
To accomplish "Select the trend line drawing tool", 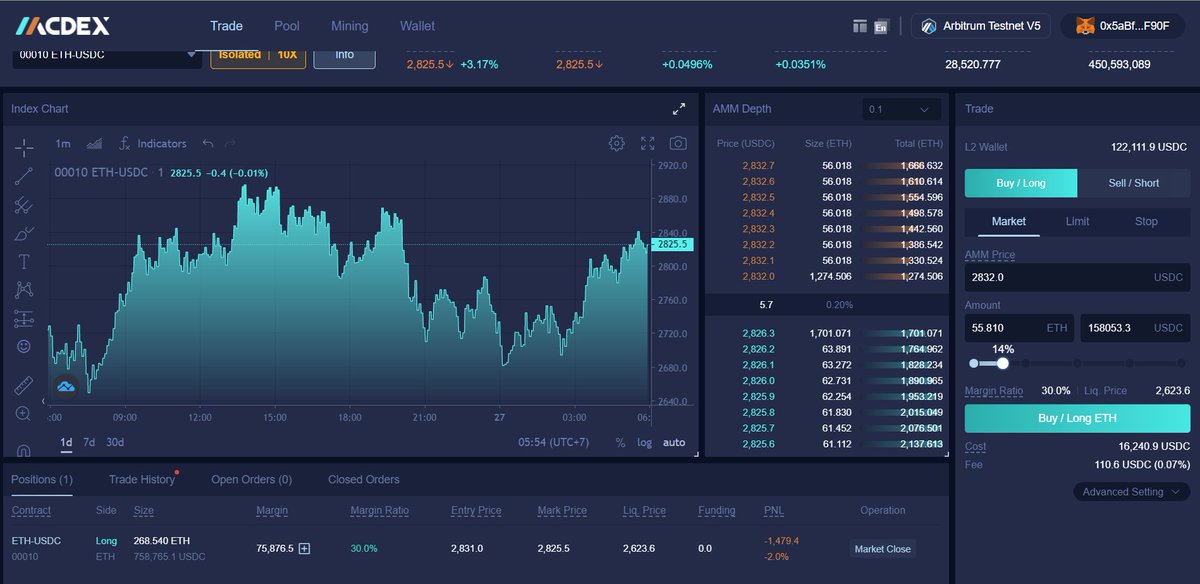I will (24, 176).
